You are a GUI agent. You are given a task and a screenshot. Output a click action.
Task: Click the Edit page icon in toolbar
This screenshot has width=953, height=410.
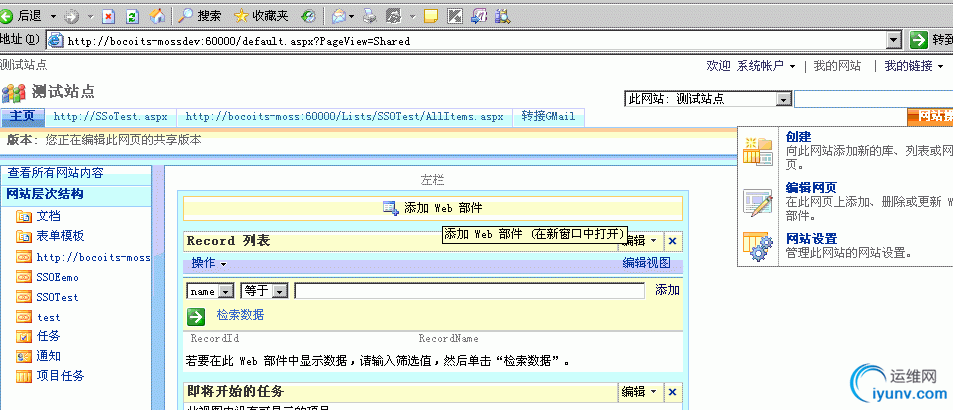coord(394,16)
